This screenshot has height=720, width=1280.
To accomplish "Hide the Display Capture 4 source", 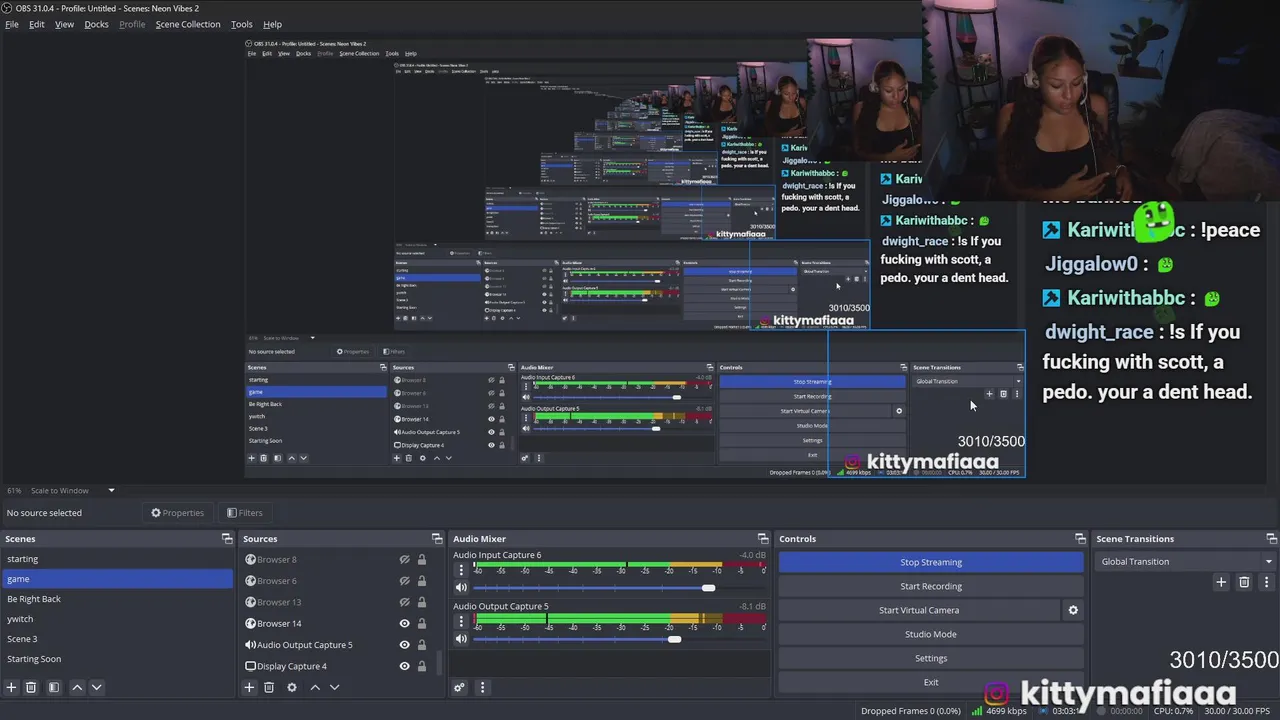I will click(x=405, y=666).
